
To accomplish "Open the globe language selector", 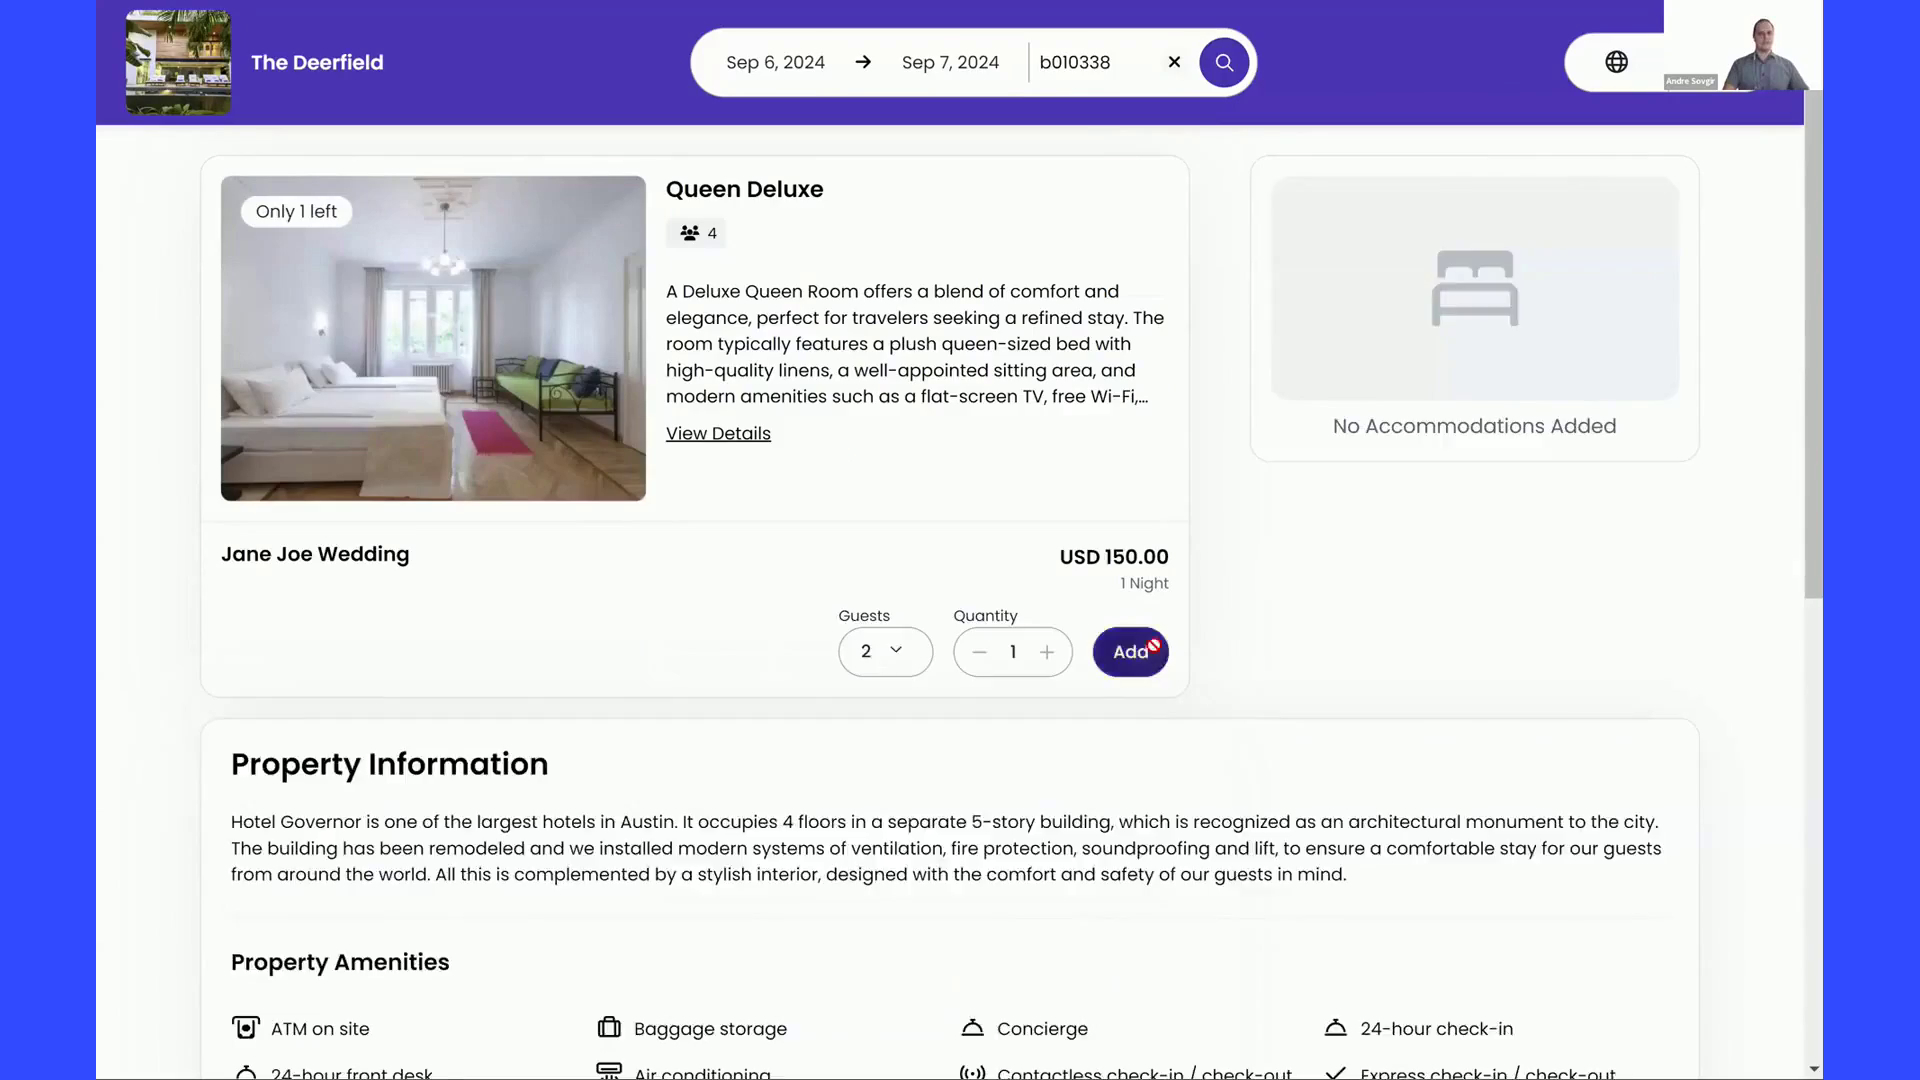I will point(1616,62).
